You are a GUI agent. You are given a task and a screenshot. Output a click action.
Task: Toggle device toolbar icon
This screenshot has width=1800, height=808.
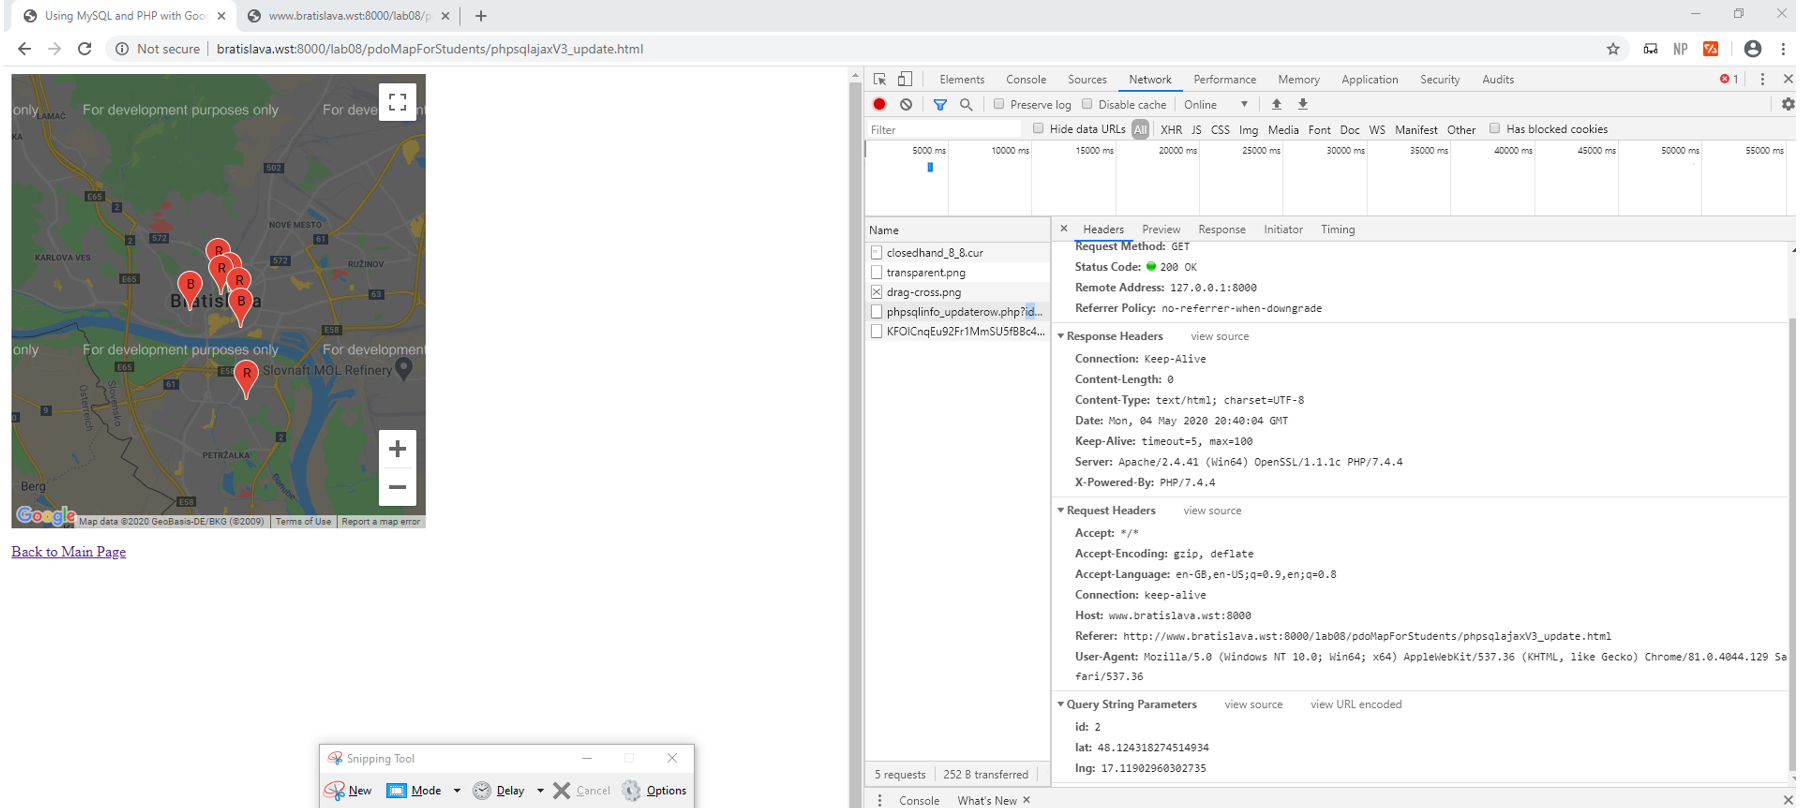pyautogui.click(x=905, y=79)
